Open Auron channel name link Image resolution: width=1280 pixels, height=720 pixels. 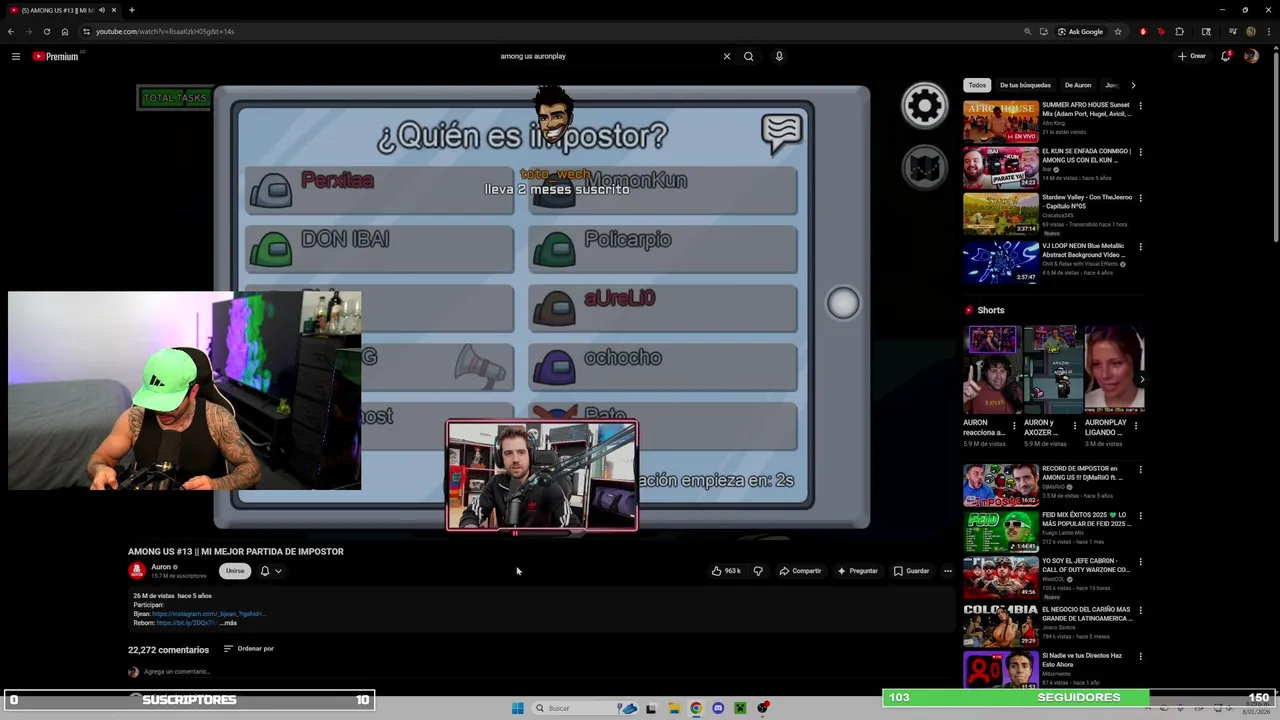(x=161, y=567)
